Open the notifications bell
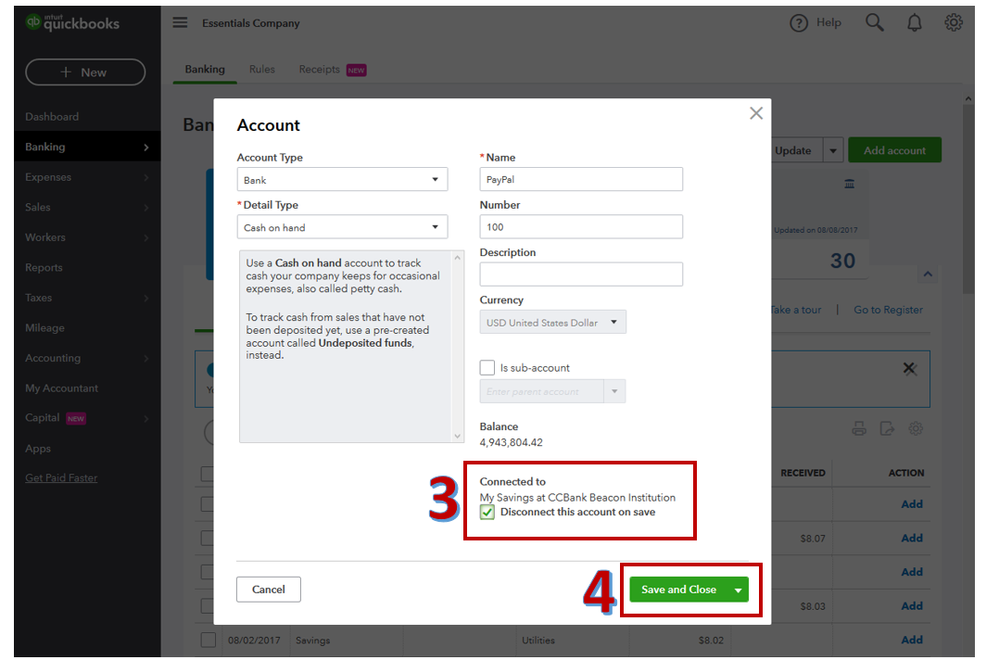 914,23
